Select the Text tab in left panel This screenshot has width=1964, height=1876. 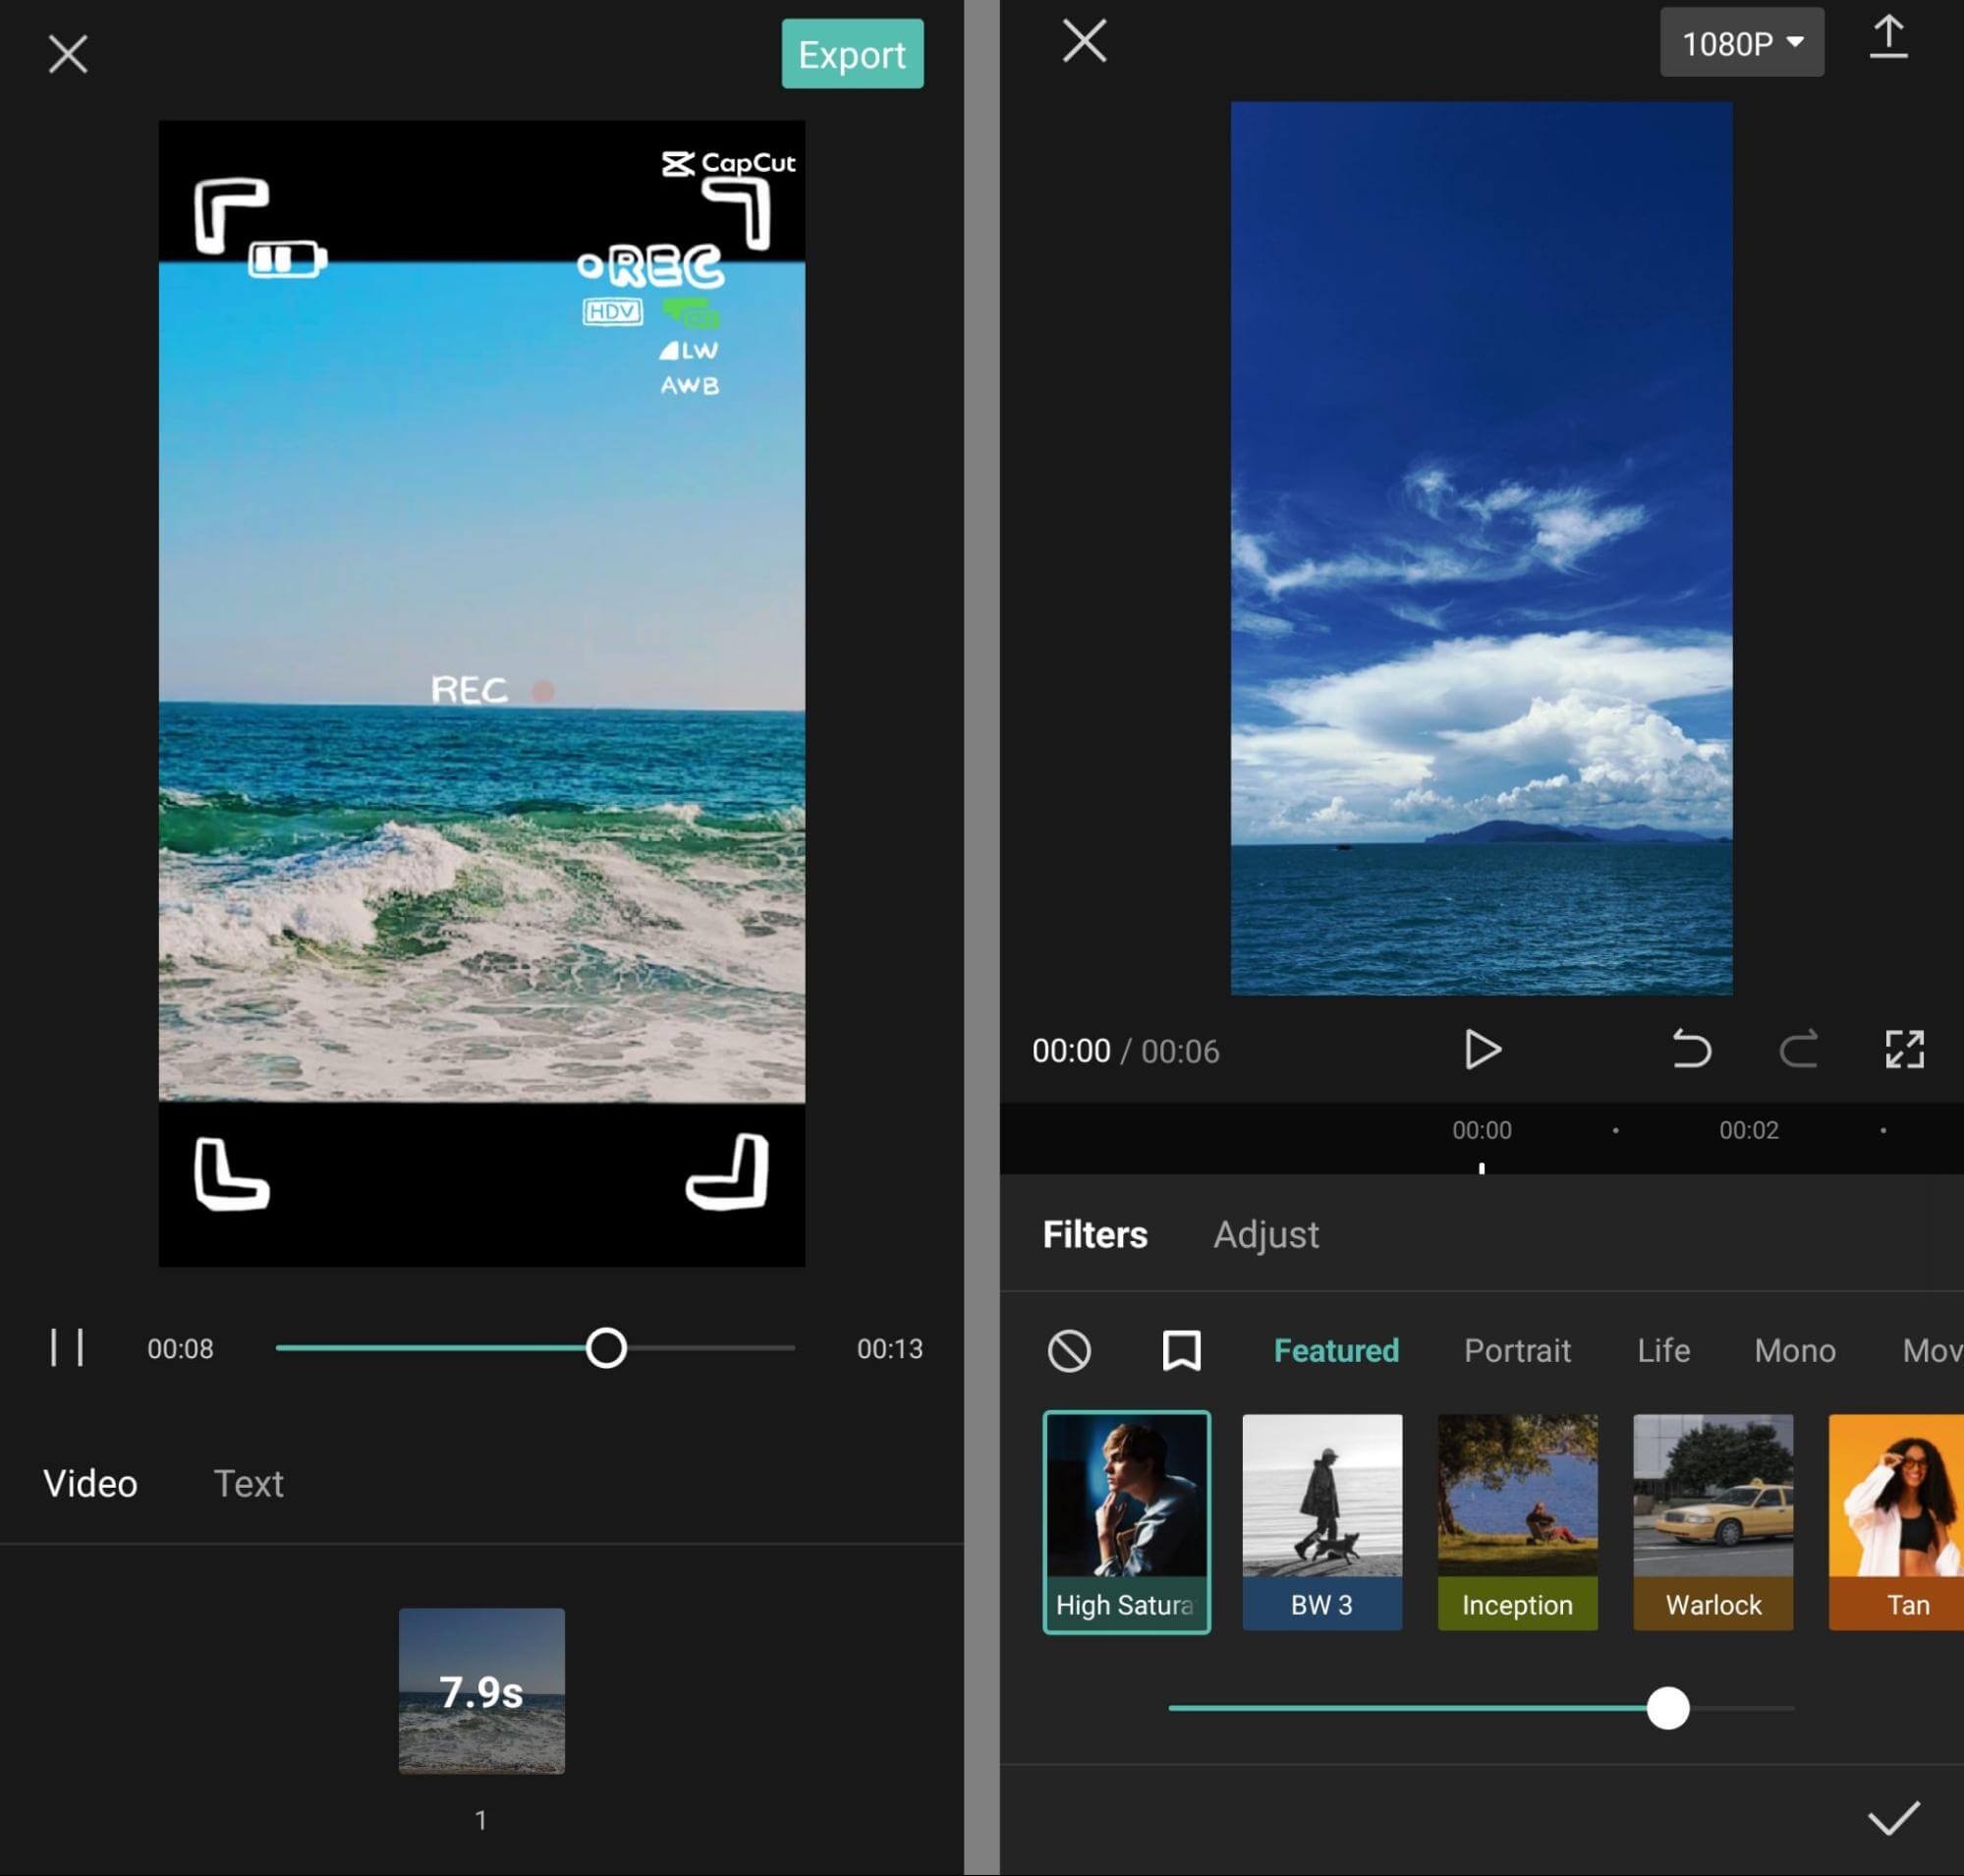click(x=248, y=1483)
